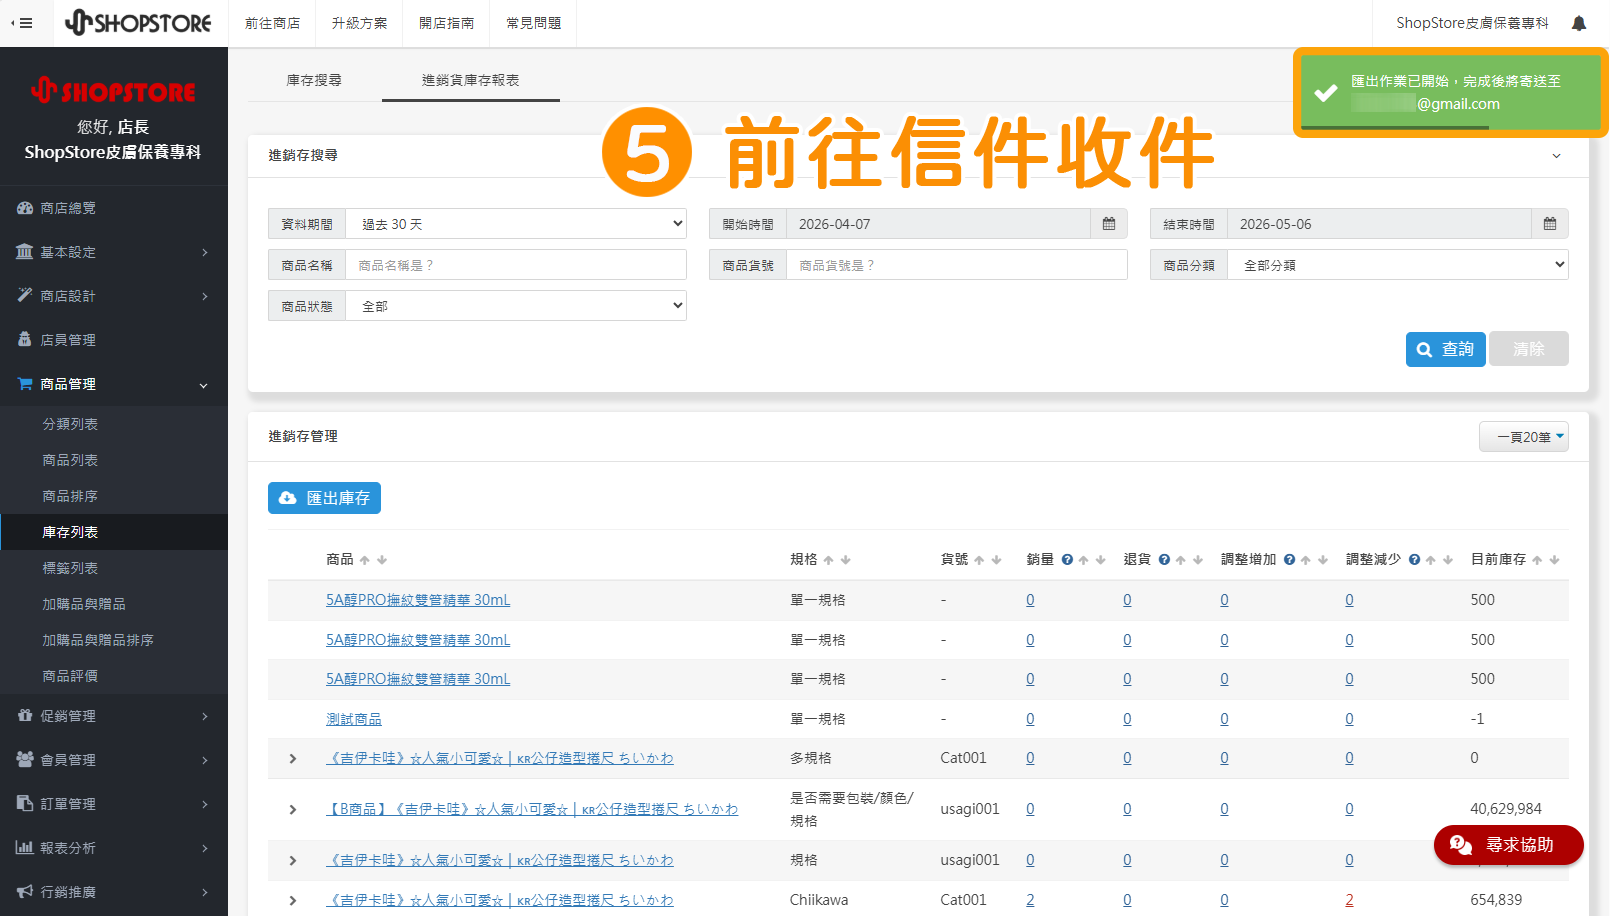Sort 銷量 column ascending
The height and width of the screenshot is (916, 1610).
click(x=1083, y=560)
